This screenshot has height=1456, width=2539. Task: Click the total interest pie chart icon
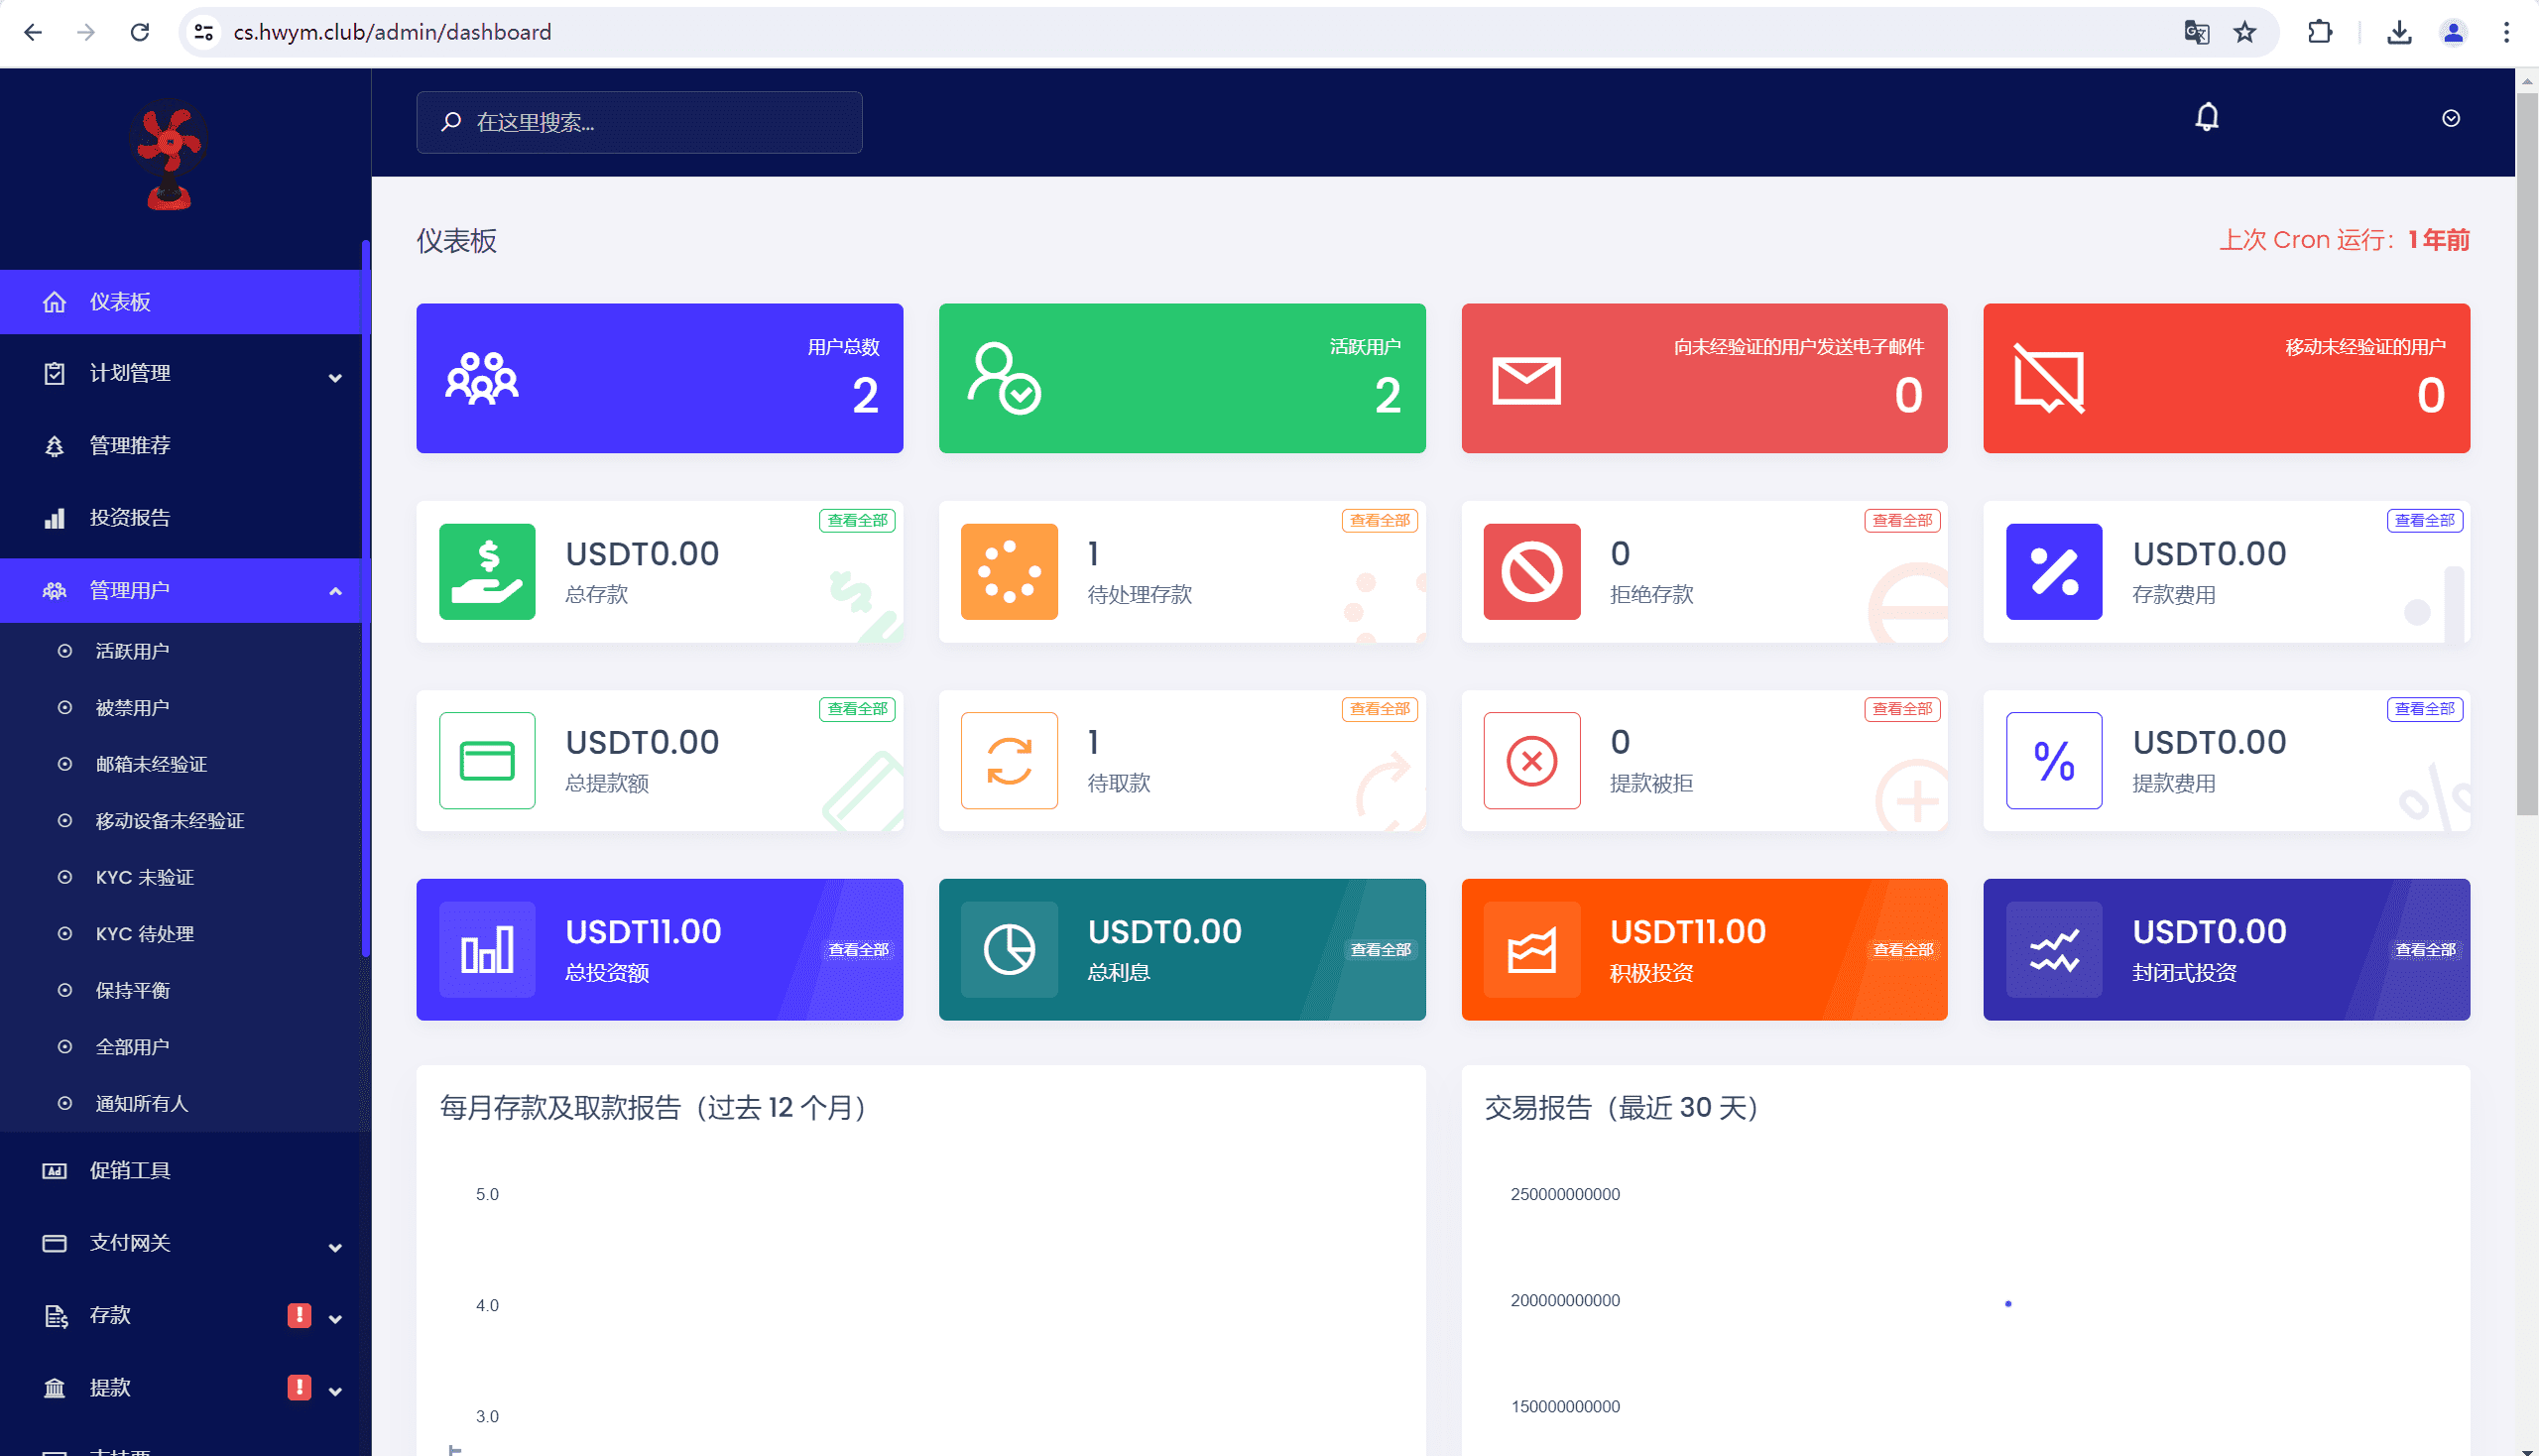tap(1009, 949)
